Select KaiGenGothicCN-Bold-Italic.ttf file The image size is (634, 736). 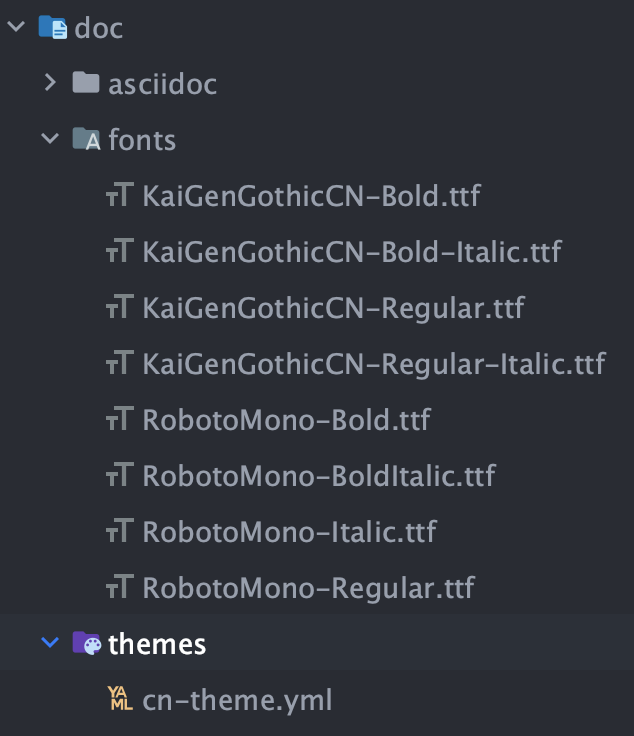coord(352,251)
